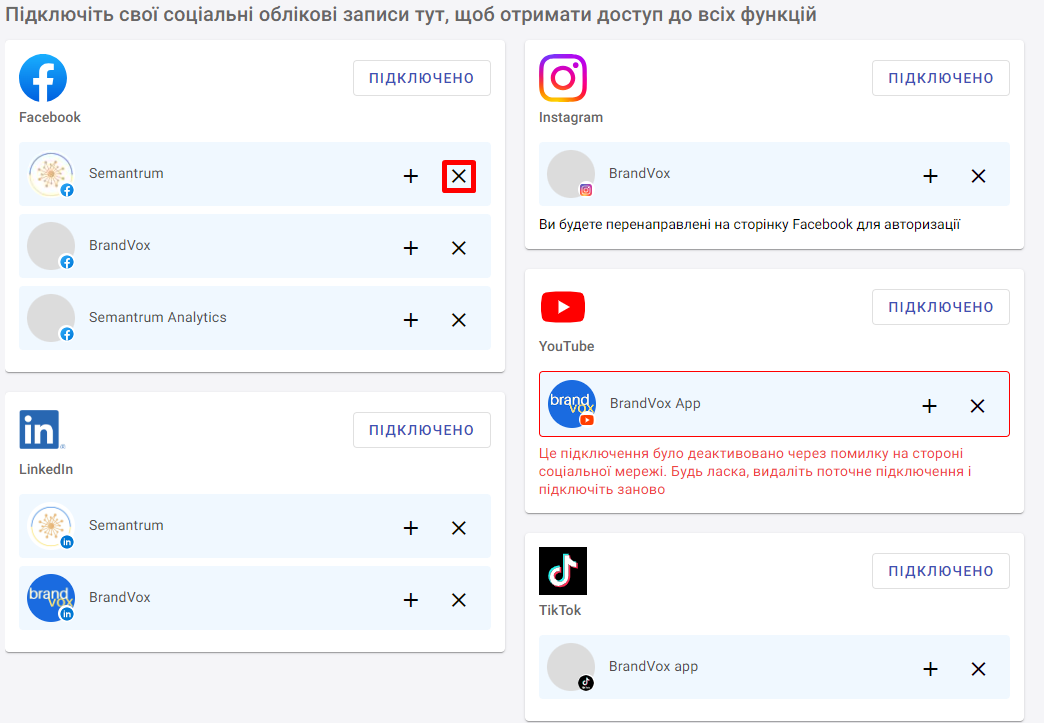Remove TikTok BrandVox app connection

click(x=978, y=669)
